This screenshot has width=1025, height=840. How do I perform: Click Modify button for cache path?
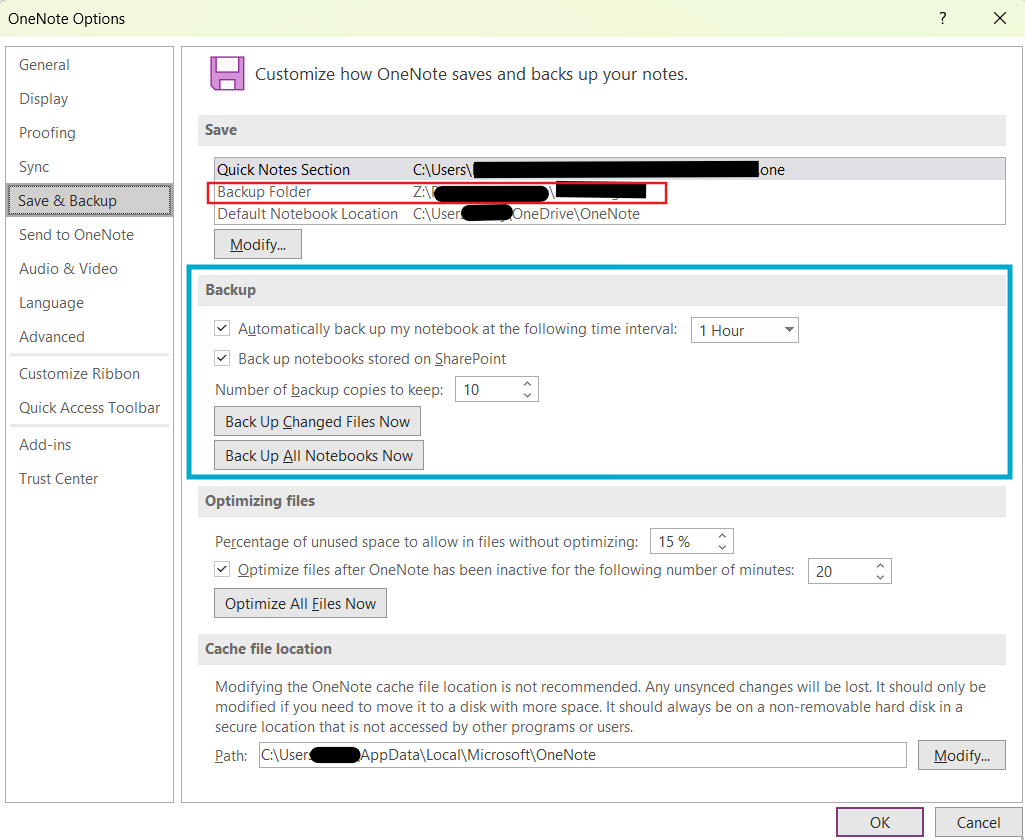coord(961,755)
